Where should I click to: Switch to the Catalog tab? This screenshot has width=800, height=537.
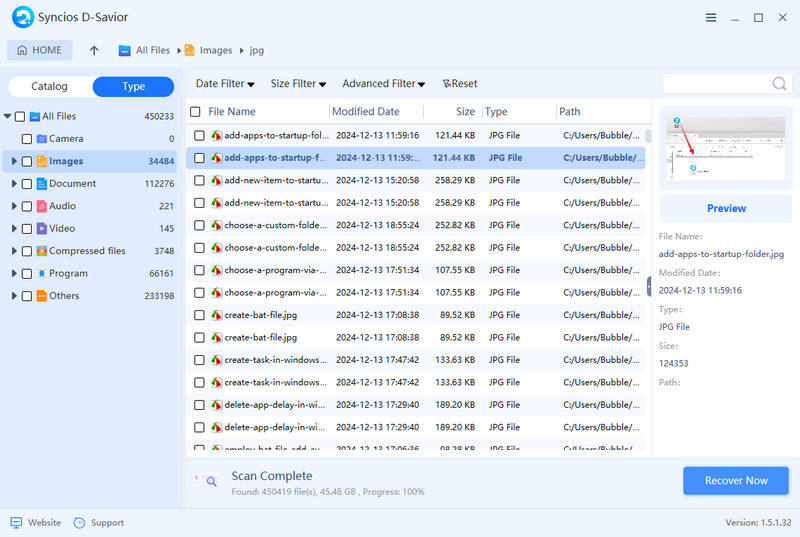pyautogui.click(x=50, y=87)
